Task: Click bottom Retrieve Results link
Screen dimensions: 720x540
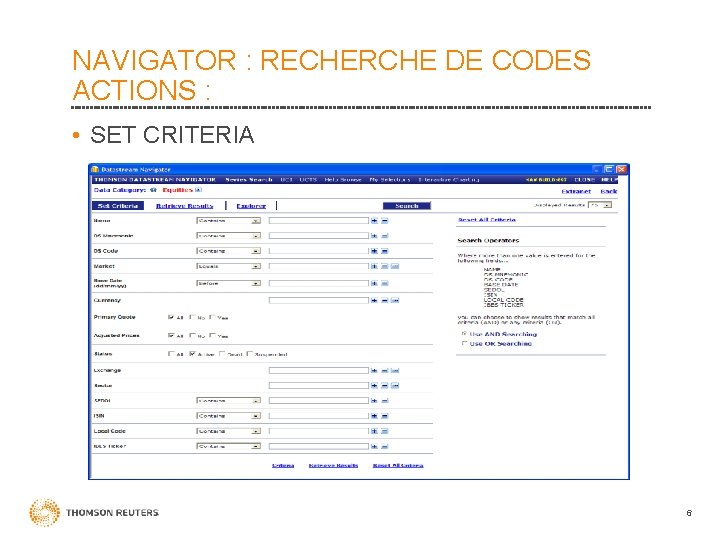Action: coord(333,466)
